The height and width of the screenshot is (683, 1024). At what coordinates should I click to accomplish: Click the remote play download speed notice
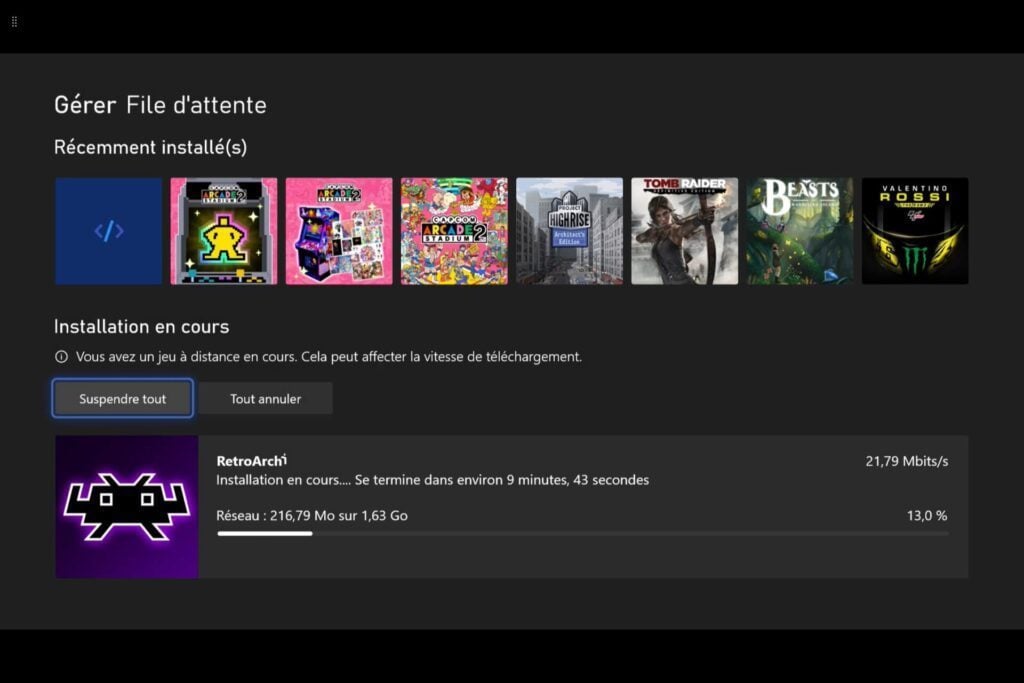point(328,357)
